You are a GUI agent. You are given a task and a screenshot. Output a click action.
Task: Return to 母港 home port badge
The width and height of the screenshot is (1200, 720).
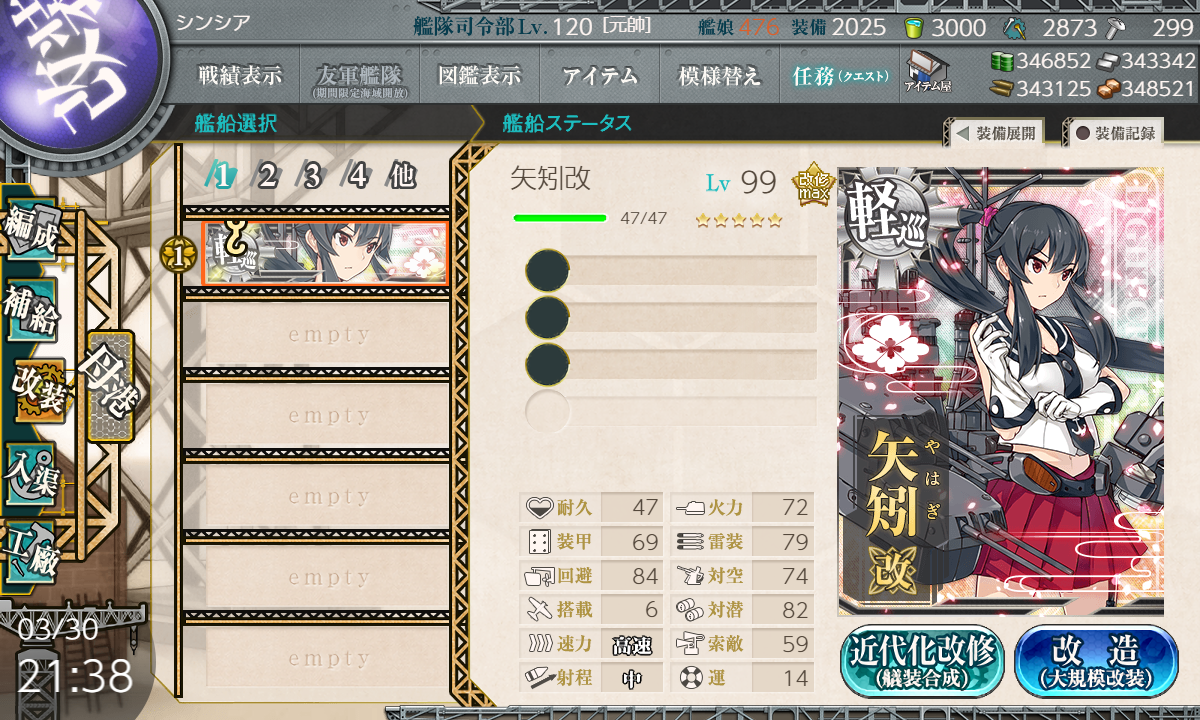[109, 386]
